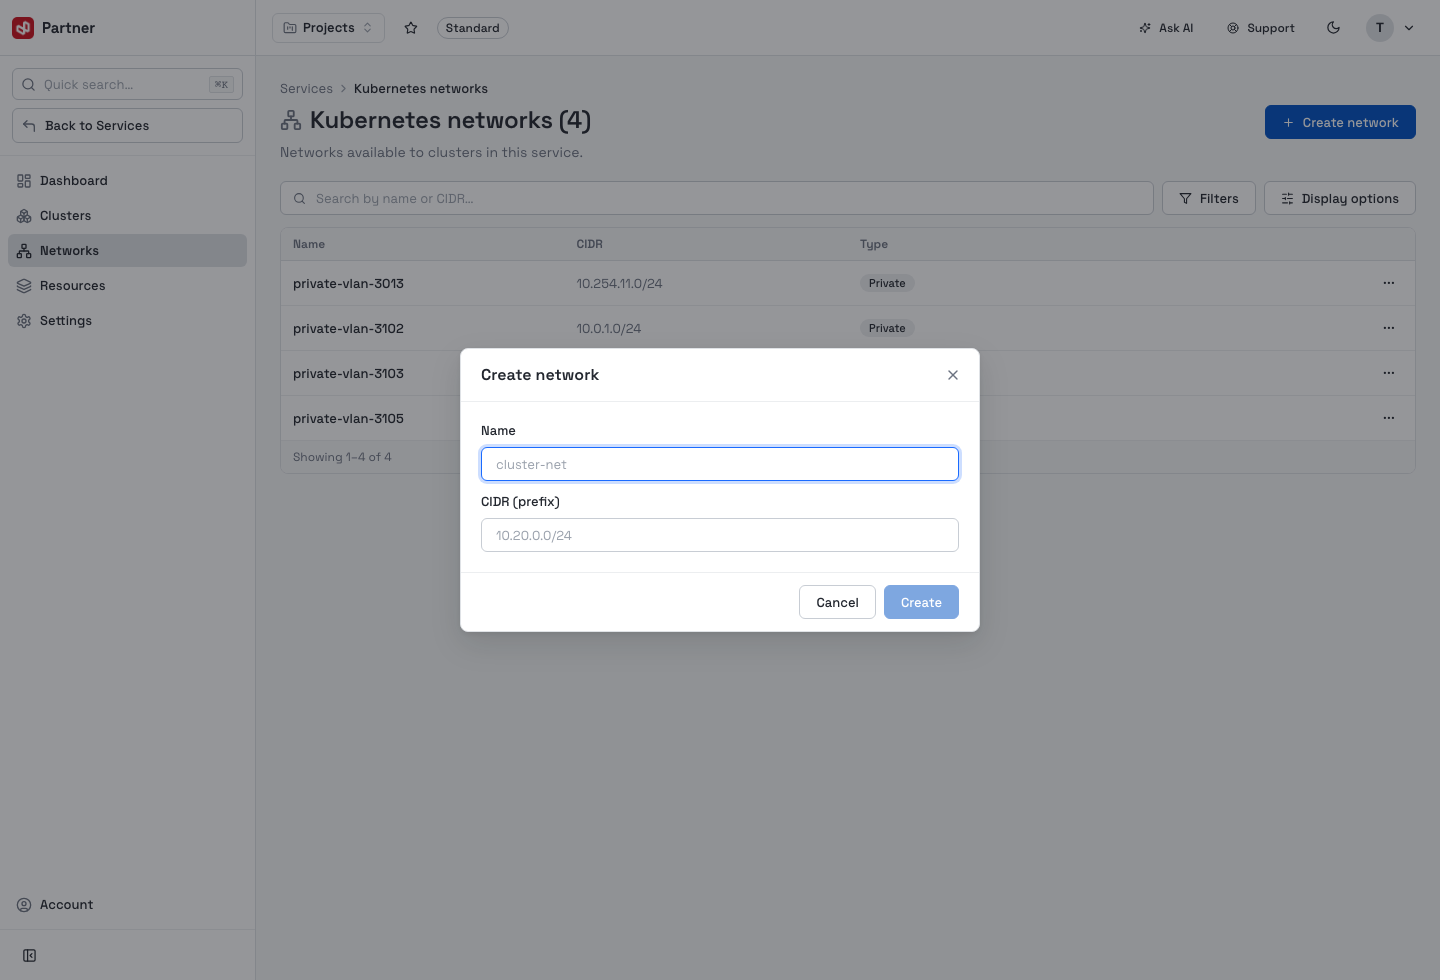Screen dimensions: 1440x980
Task: Click the 10.0.1.0/24 CIDR cell
Action: tap(609, 329)
